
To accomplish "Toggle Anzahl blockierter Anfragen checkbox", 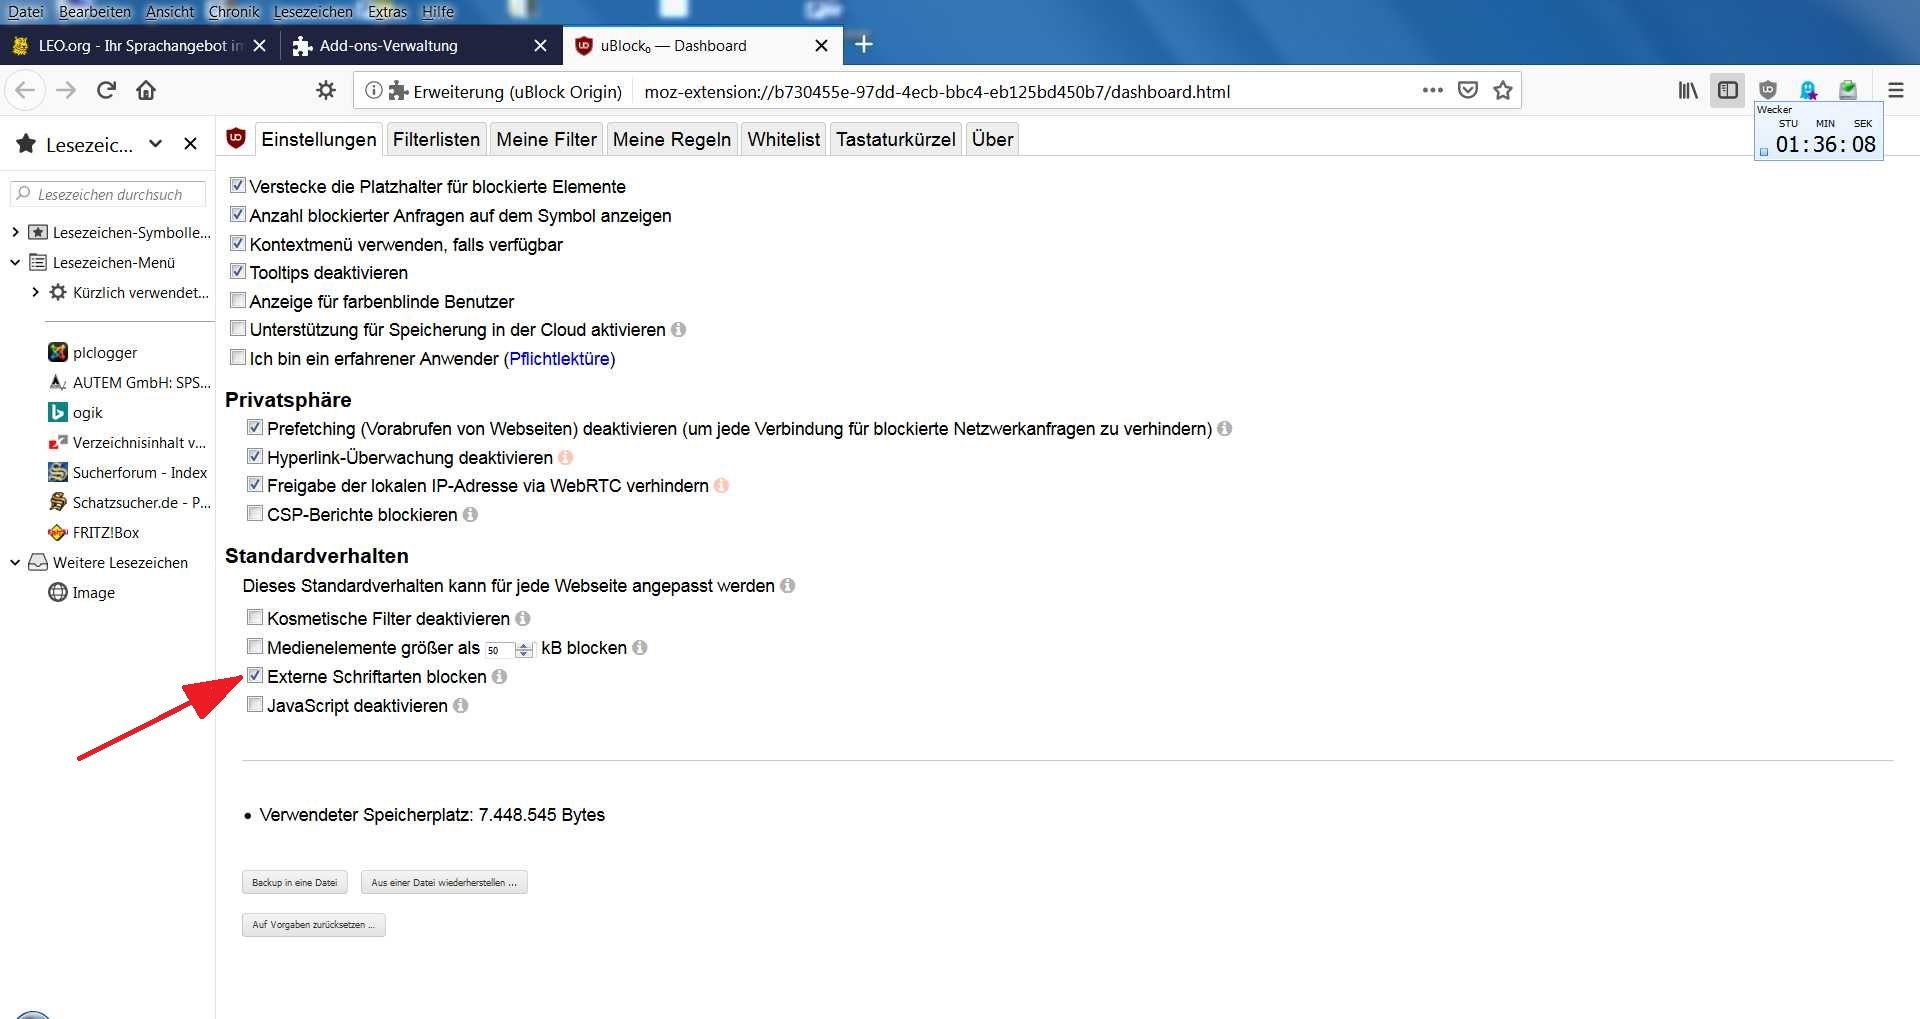I will point(238,214).
